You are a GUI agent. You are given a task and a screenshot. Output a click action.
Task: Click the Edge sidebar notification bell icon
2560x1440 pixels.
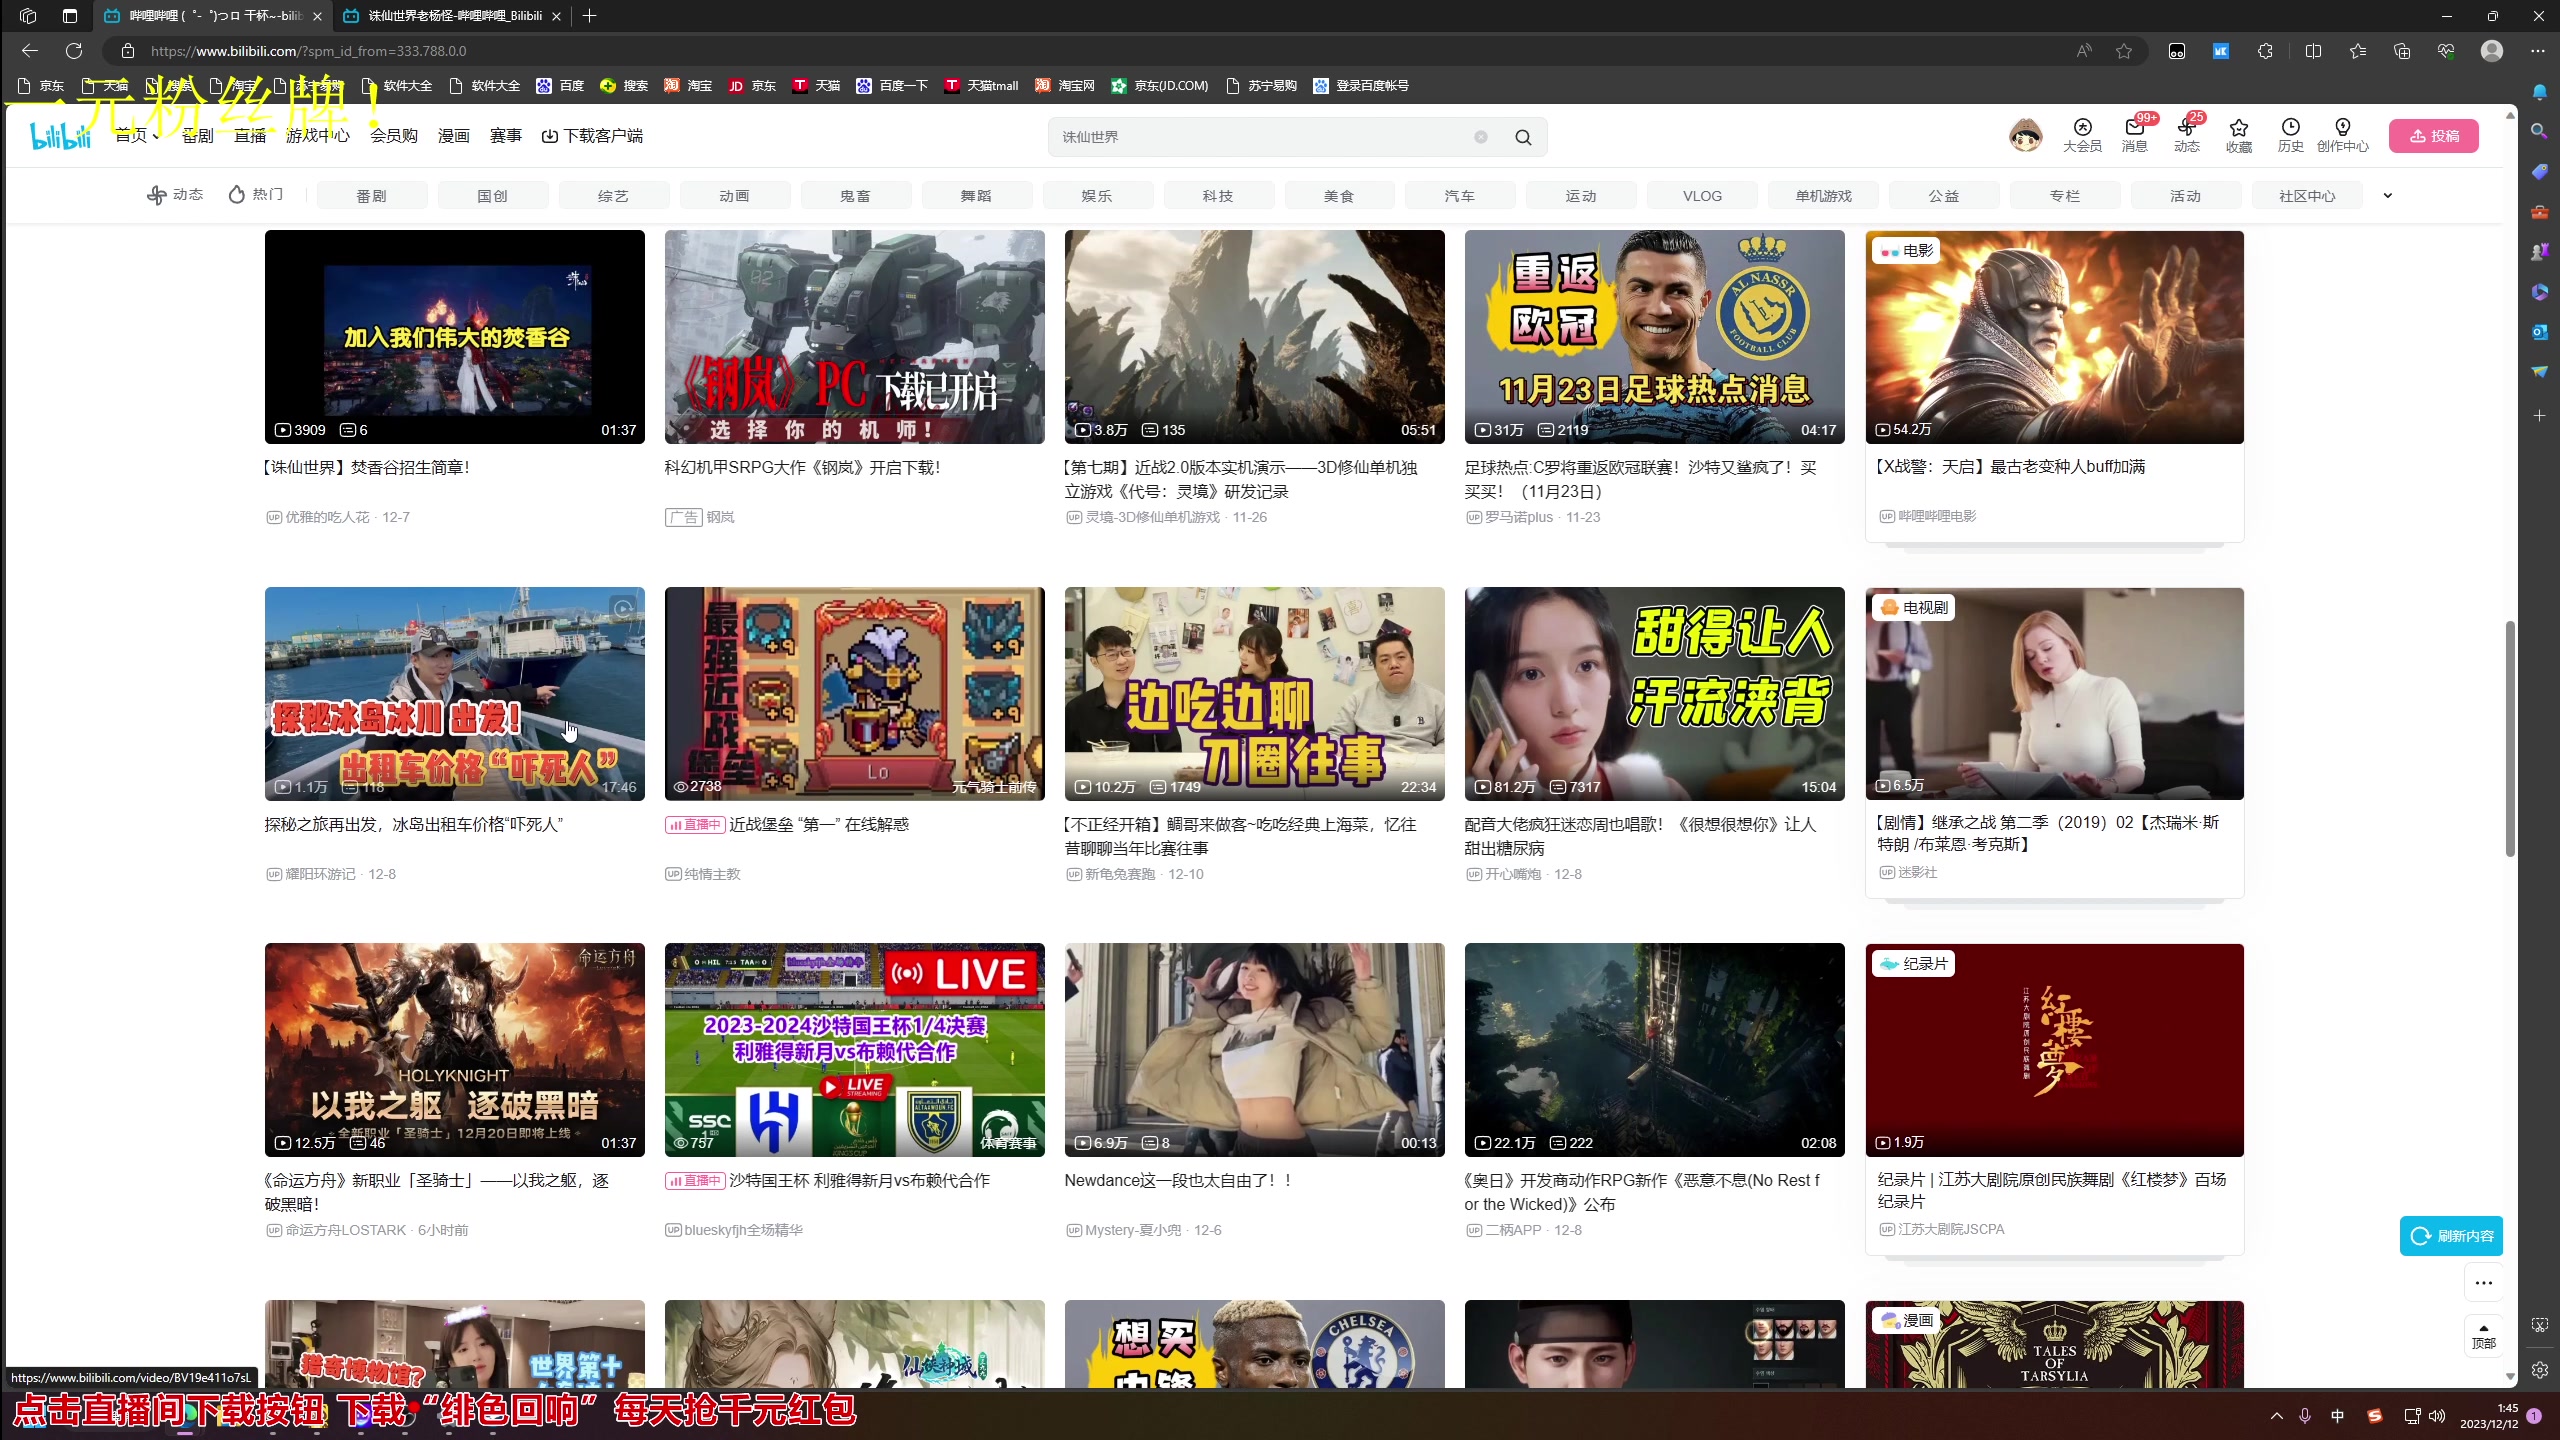point(2539,92)
